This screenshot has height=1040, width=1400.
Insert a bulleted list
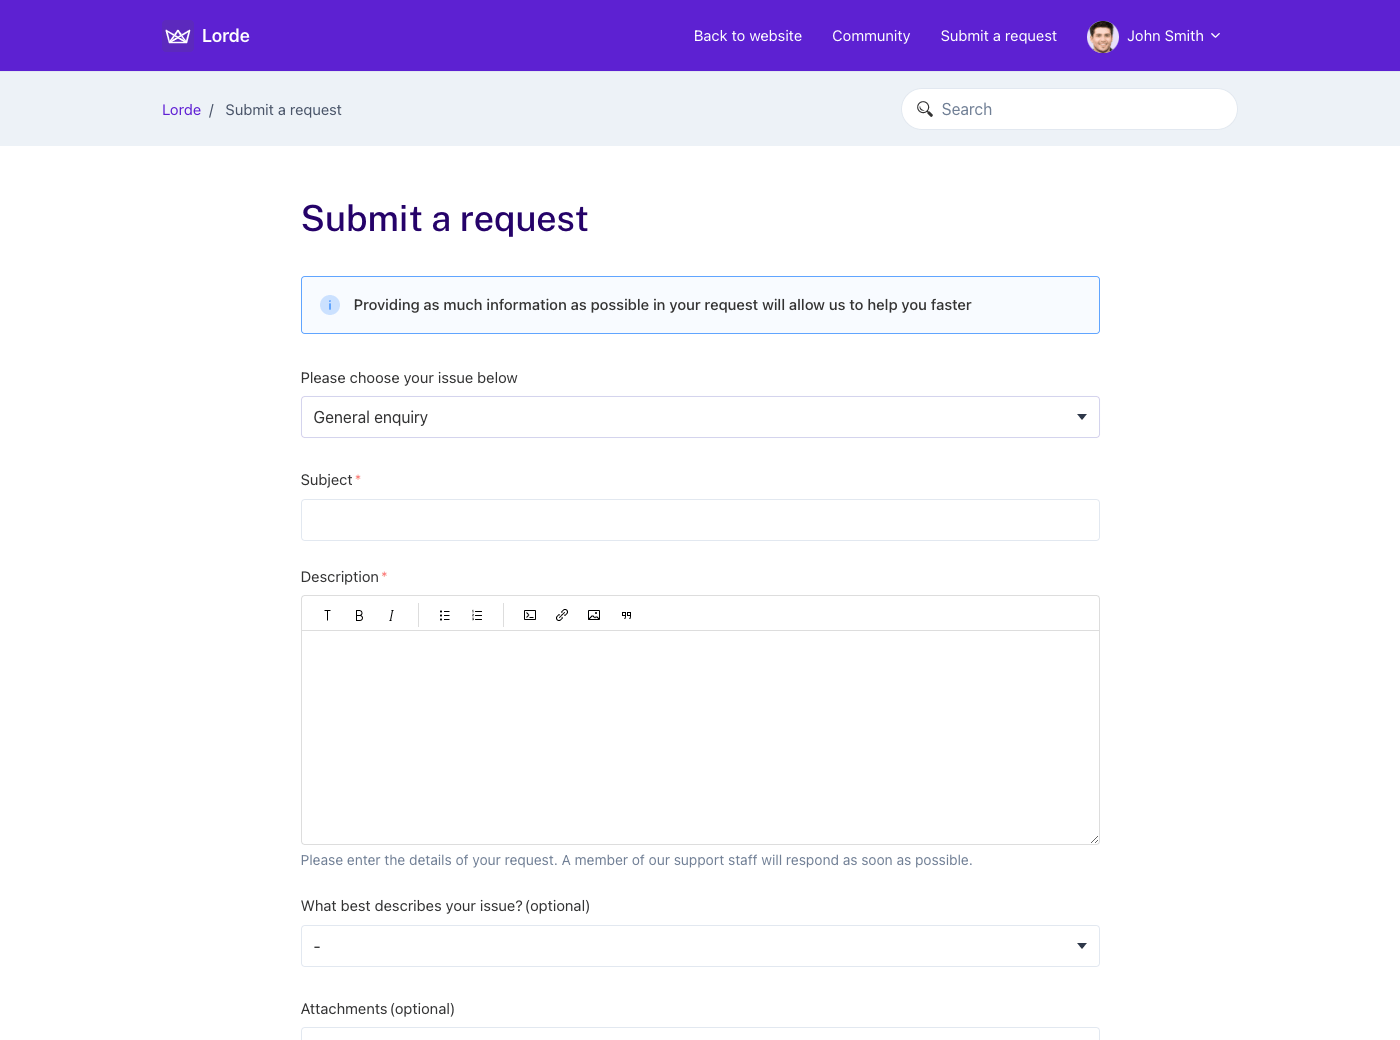pyautogui.click(x=445, y=615)
